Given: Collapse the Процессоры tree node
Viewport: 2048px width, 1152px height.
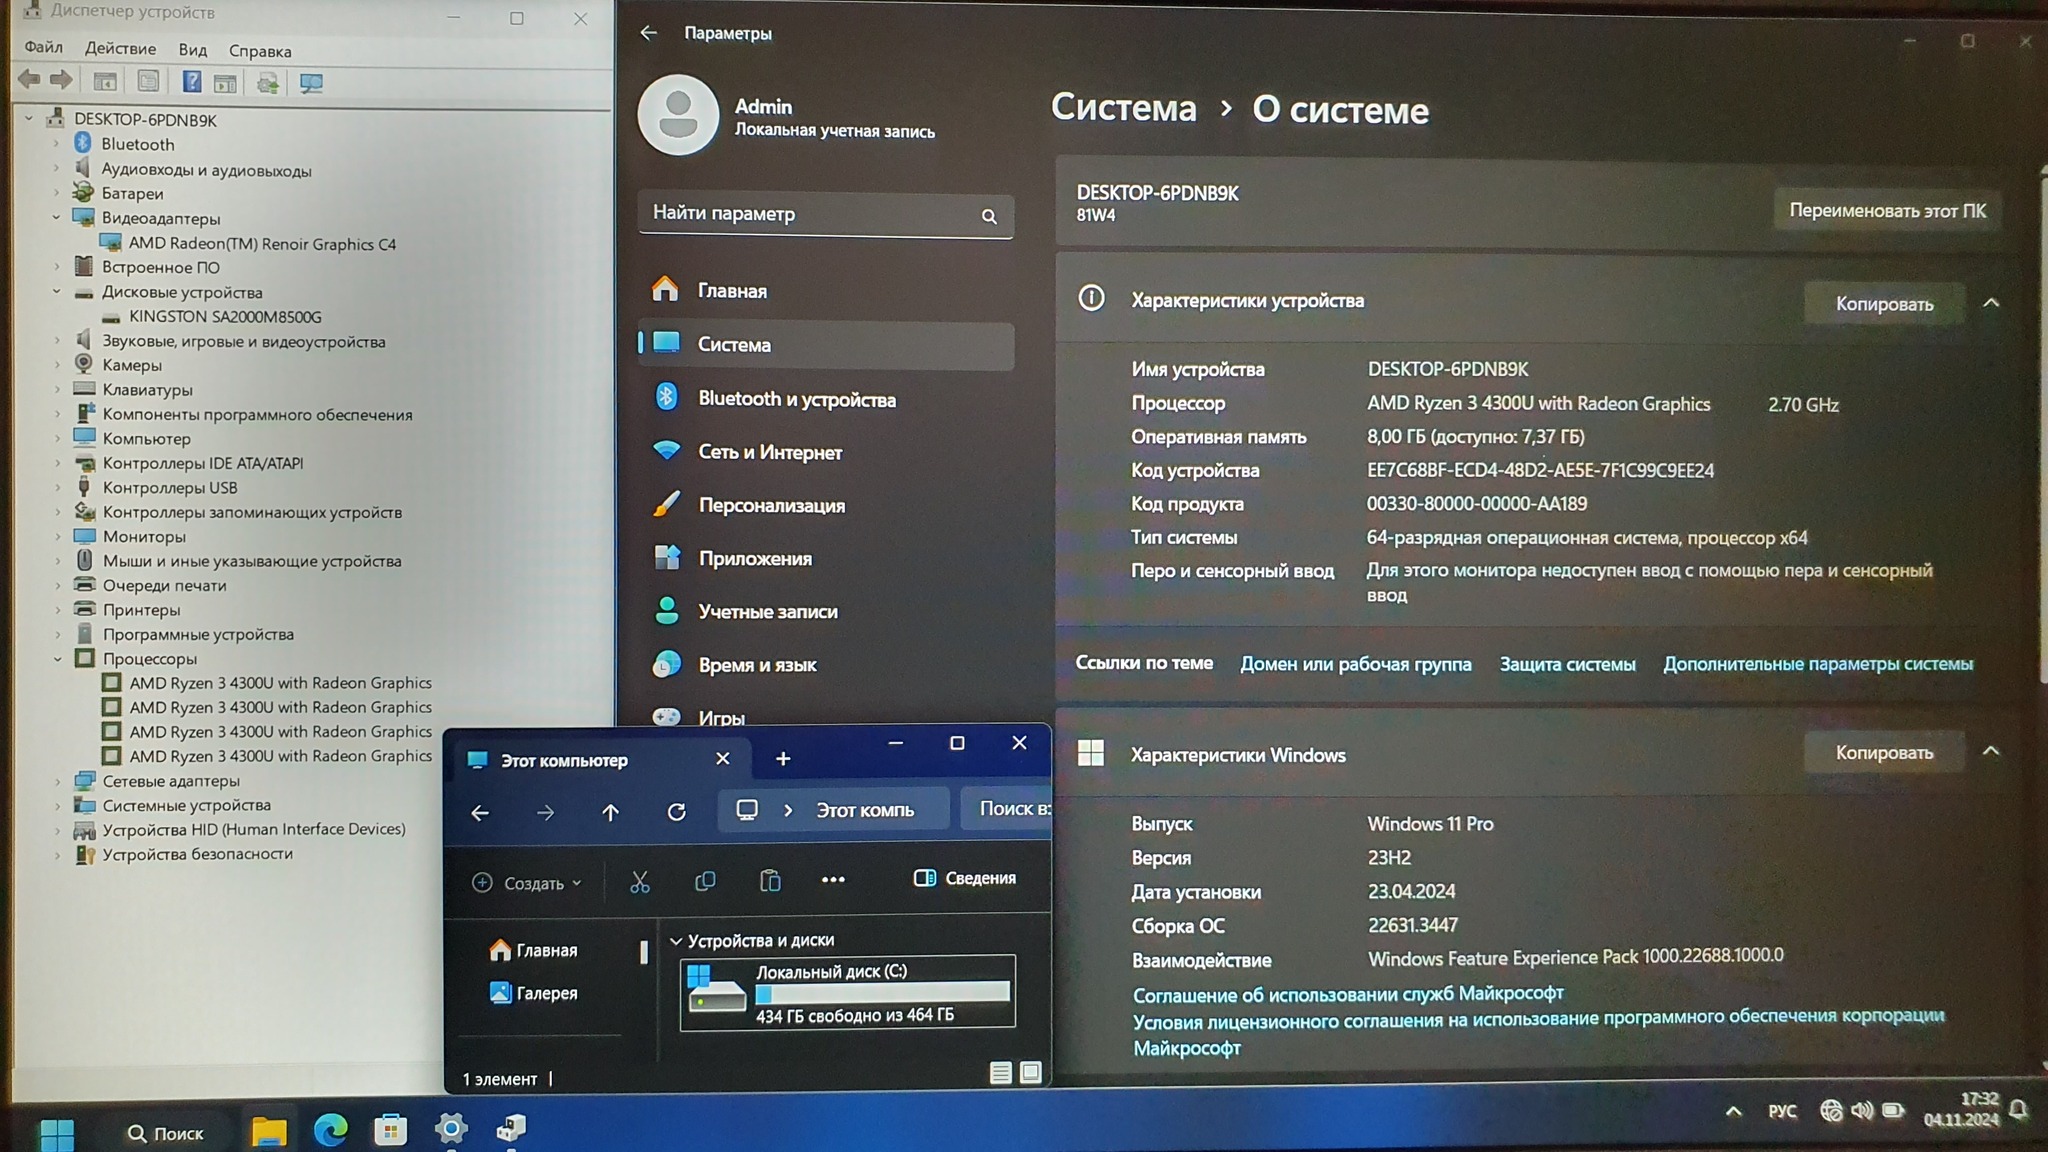Looking at the screenshot, I should point(57,659).
